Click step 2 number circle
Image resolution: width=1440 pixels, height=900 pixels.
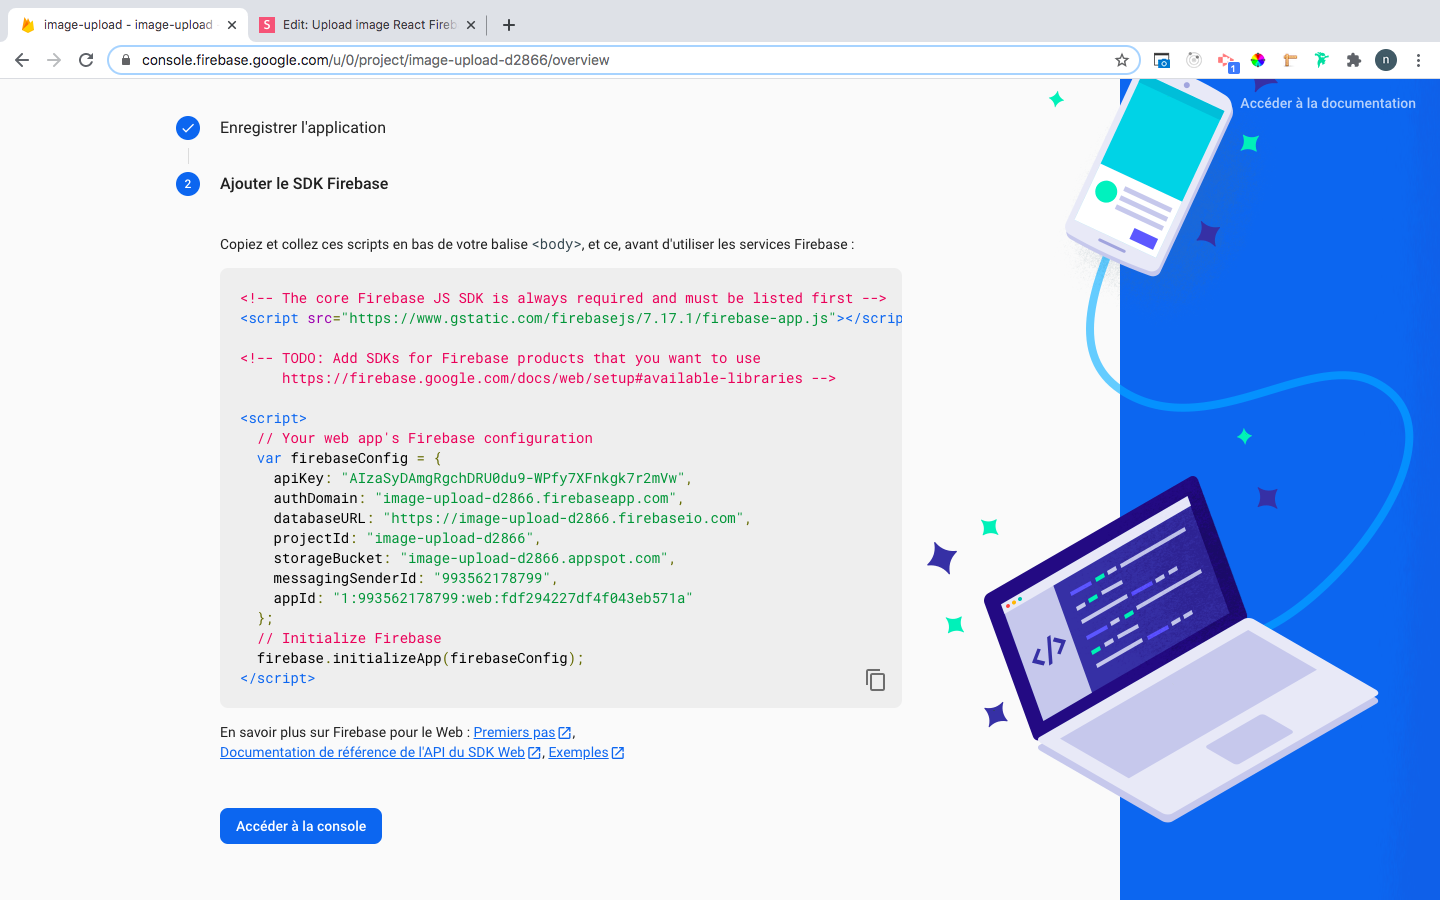click(x=188, y=184)
